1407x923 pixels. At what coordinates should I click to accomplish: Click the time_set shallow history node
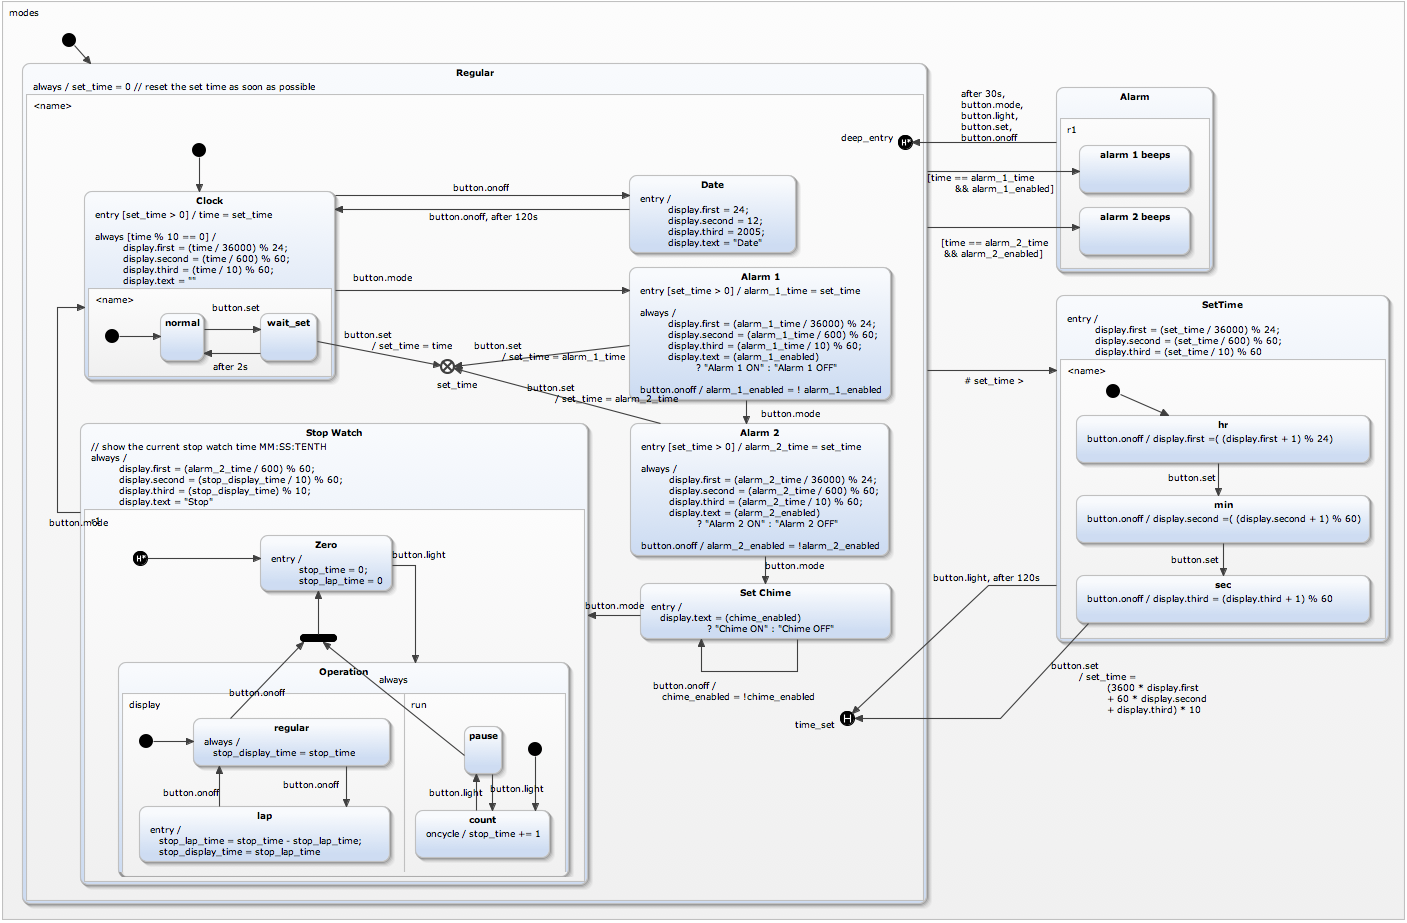click(x=846, y=717)
